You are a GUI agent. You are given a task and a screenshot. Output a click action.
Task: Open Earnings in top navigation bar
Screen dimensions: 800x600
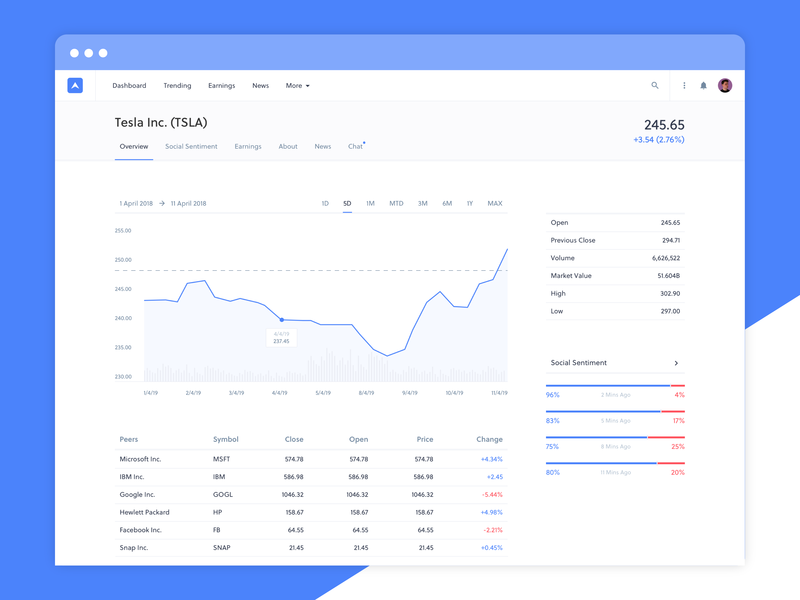click(x=221, y=86)
